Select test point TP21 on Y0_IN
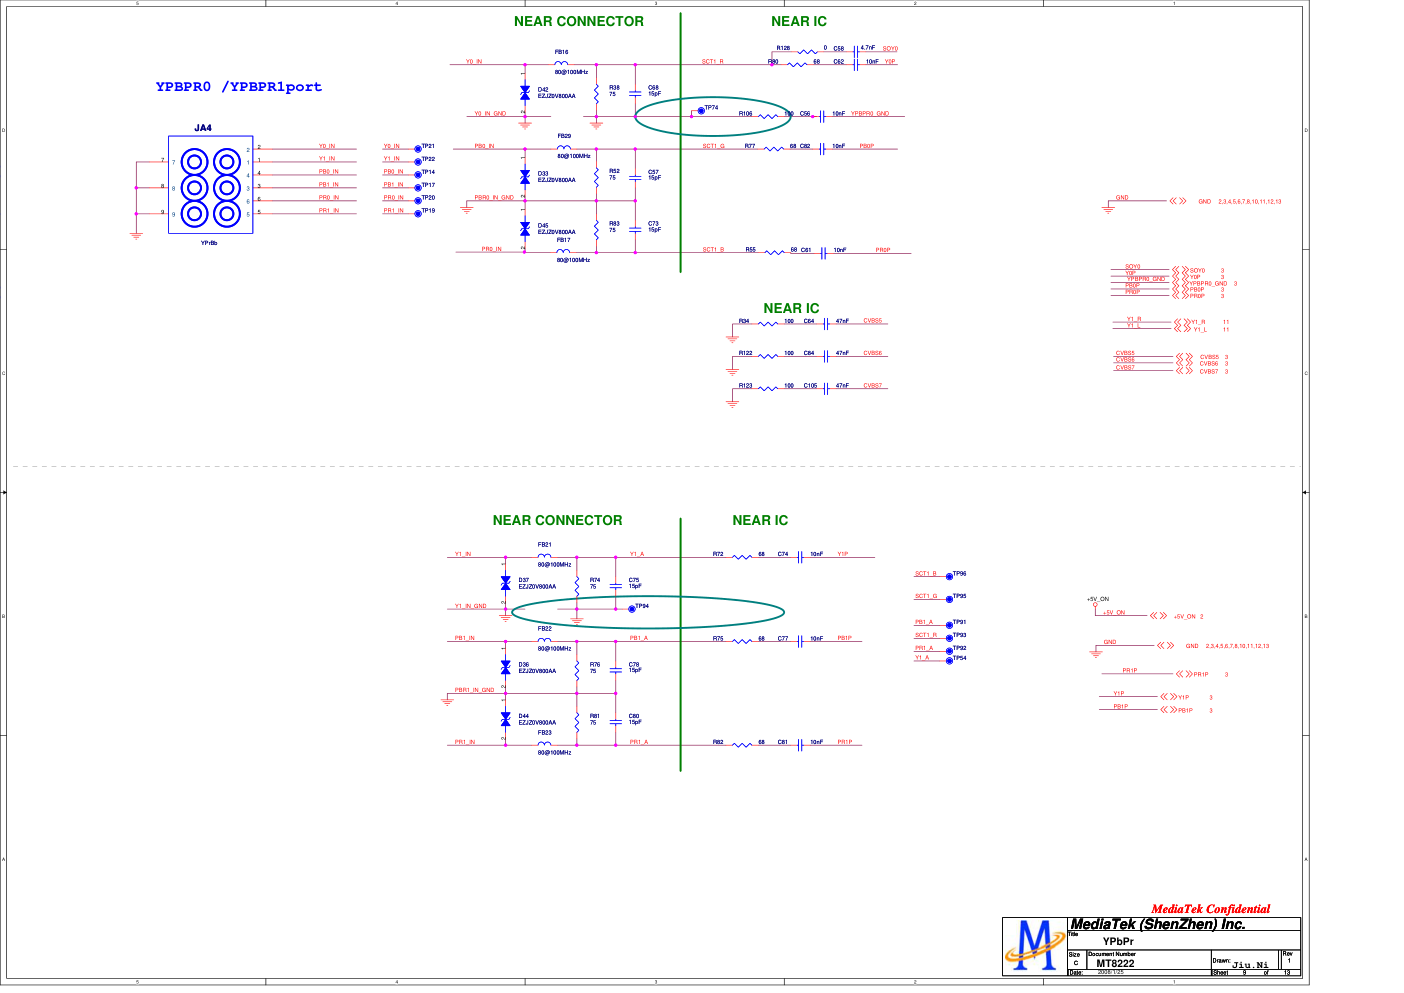1404x993 pixels. pos(418,148)
